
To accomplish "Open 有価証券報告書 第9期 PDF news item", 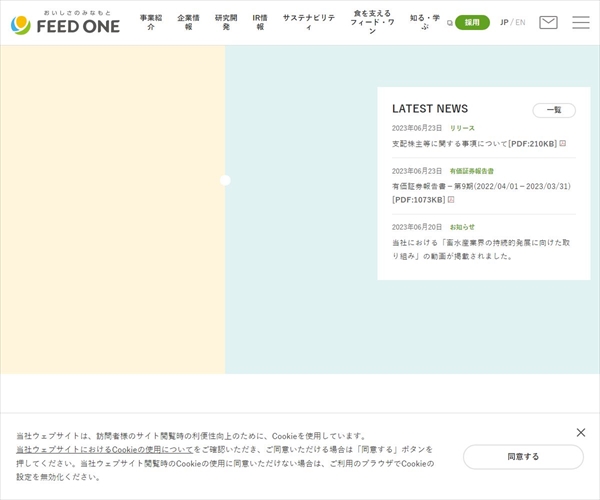I will [481, 193].
